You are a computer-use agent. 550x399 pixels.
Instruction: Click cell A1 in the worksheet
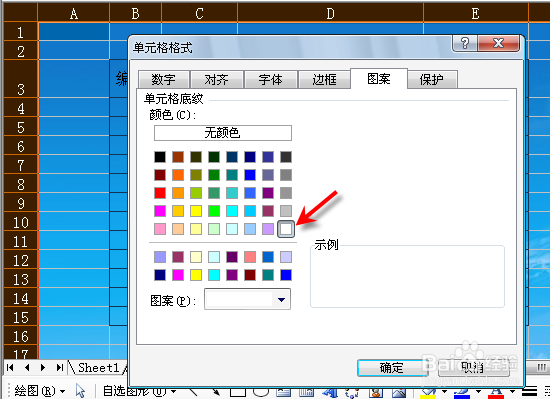click(74, 32)
